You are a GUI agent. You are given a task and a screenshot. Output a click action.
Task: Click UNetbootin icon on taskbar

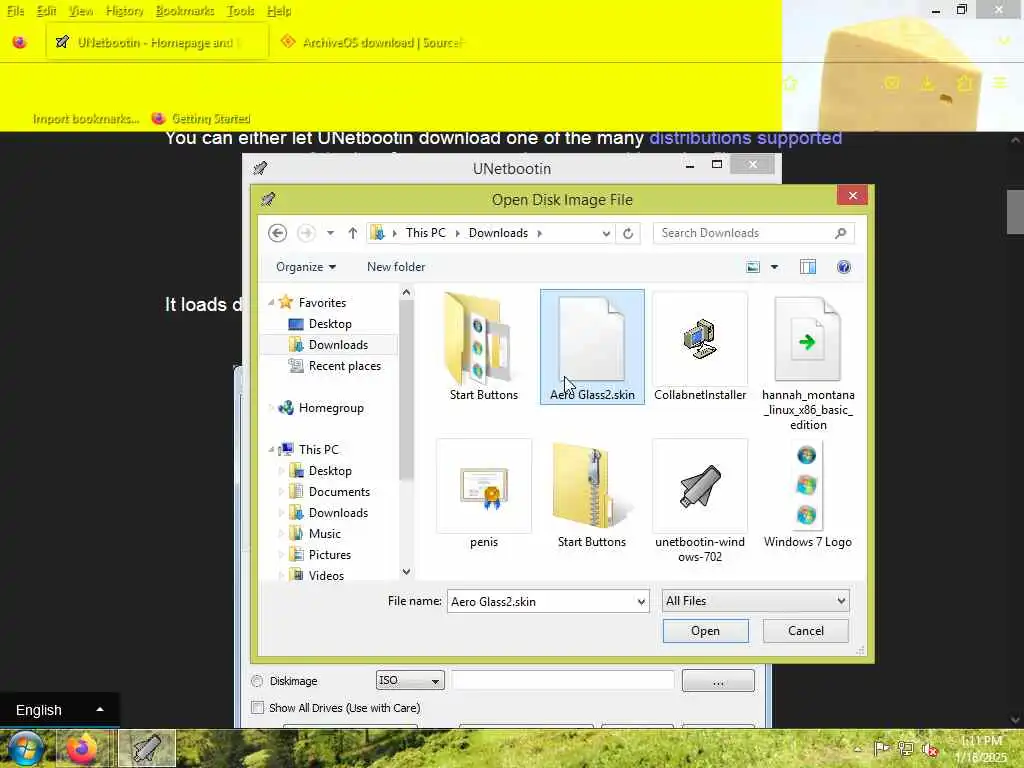(x=148, y=748)
